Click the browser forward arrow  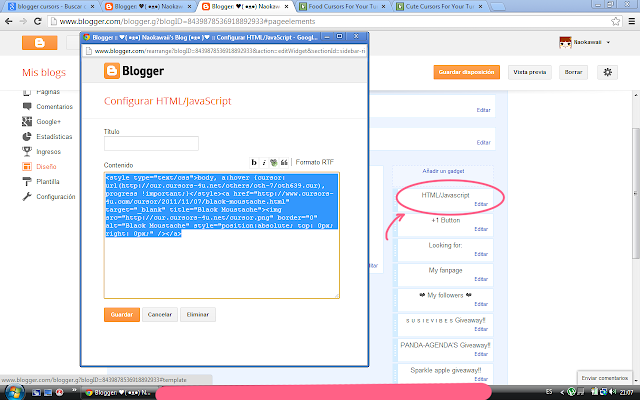tap(23, 22)
